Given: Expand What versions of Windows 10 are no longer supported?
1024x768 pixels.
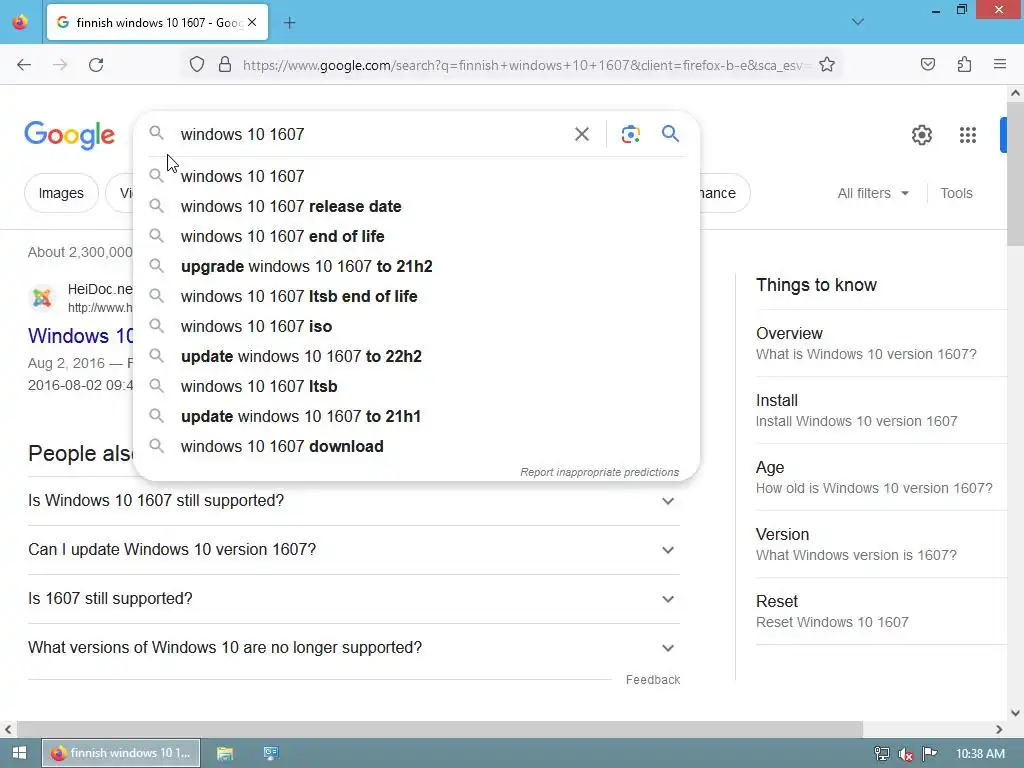Looking at the screenshot, I should 354,648.
